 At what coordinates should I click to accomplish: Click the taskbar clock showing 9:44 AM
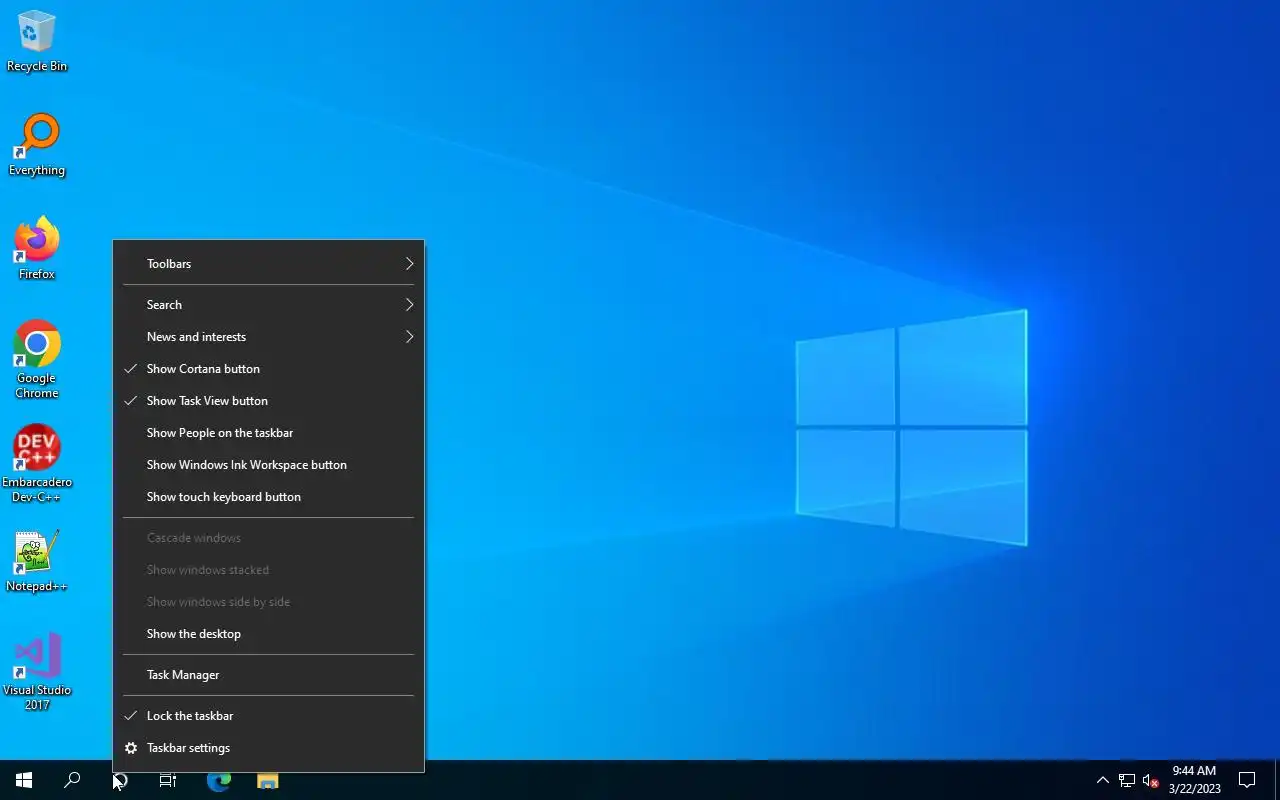1194,780
